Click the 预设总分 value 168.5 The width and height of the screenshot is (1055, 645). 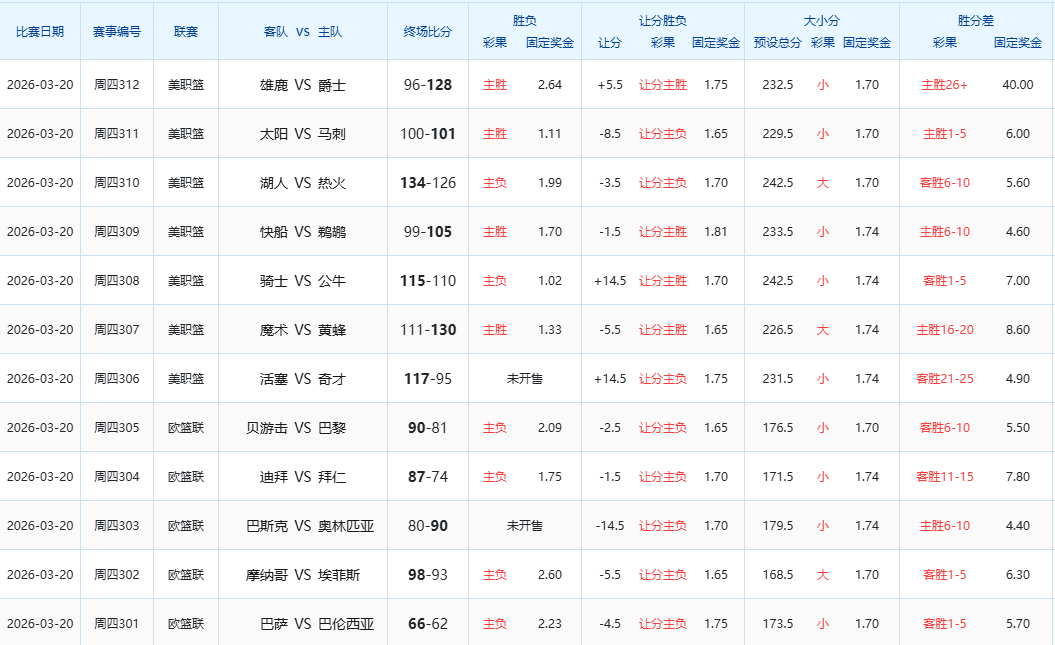pos(777,575)
